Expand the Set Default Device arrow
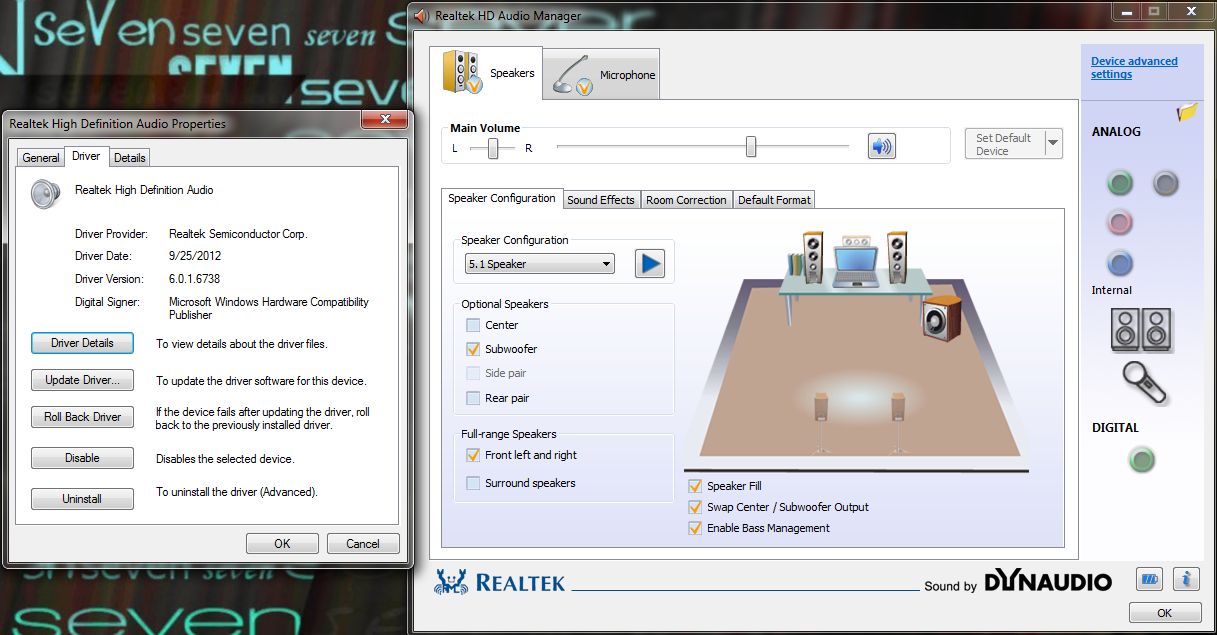This screenshot has height=635, width=1217. [x=1053, y=144]
